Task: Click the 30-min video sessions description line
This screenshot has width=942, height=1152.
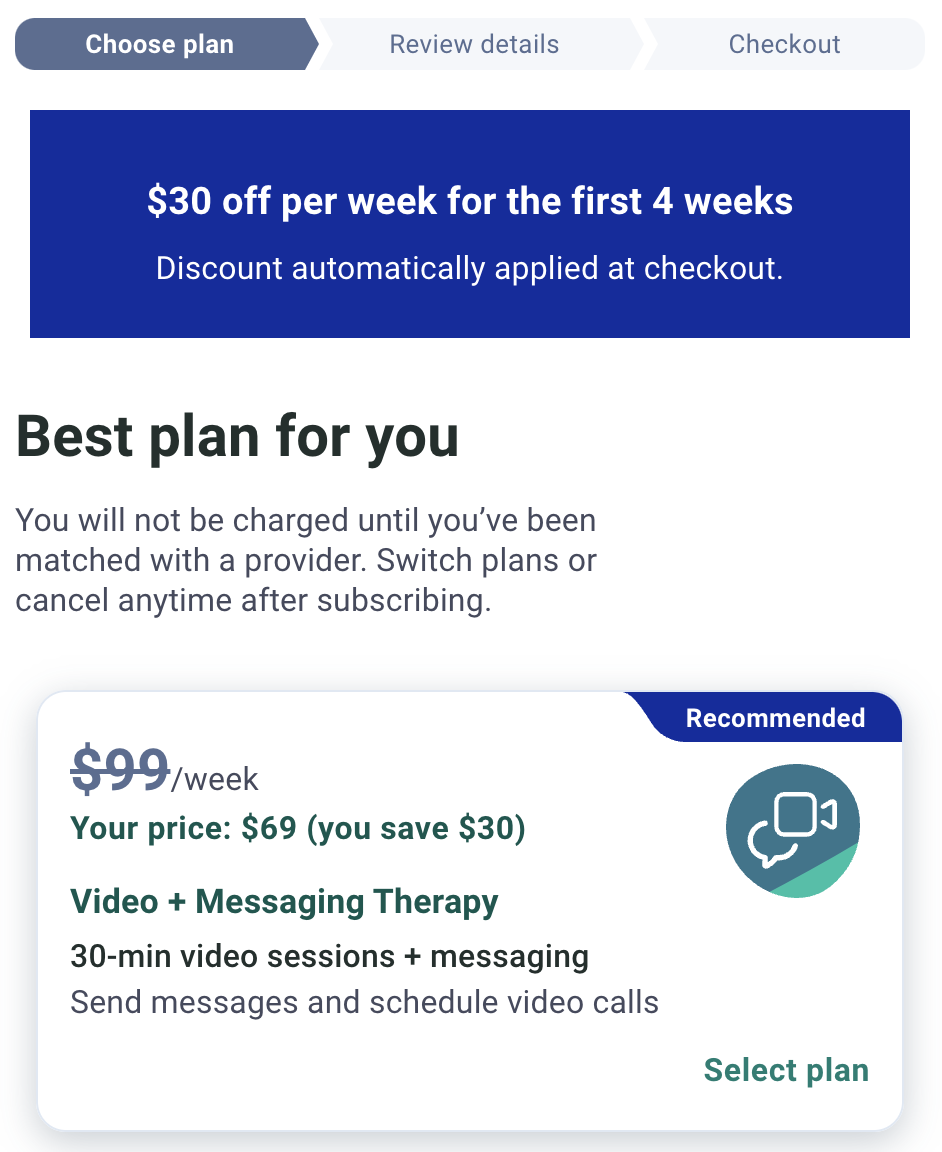Action: pos(329,957)
